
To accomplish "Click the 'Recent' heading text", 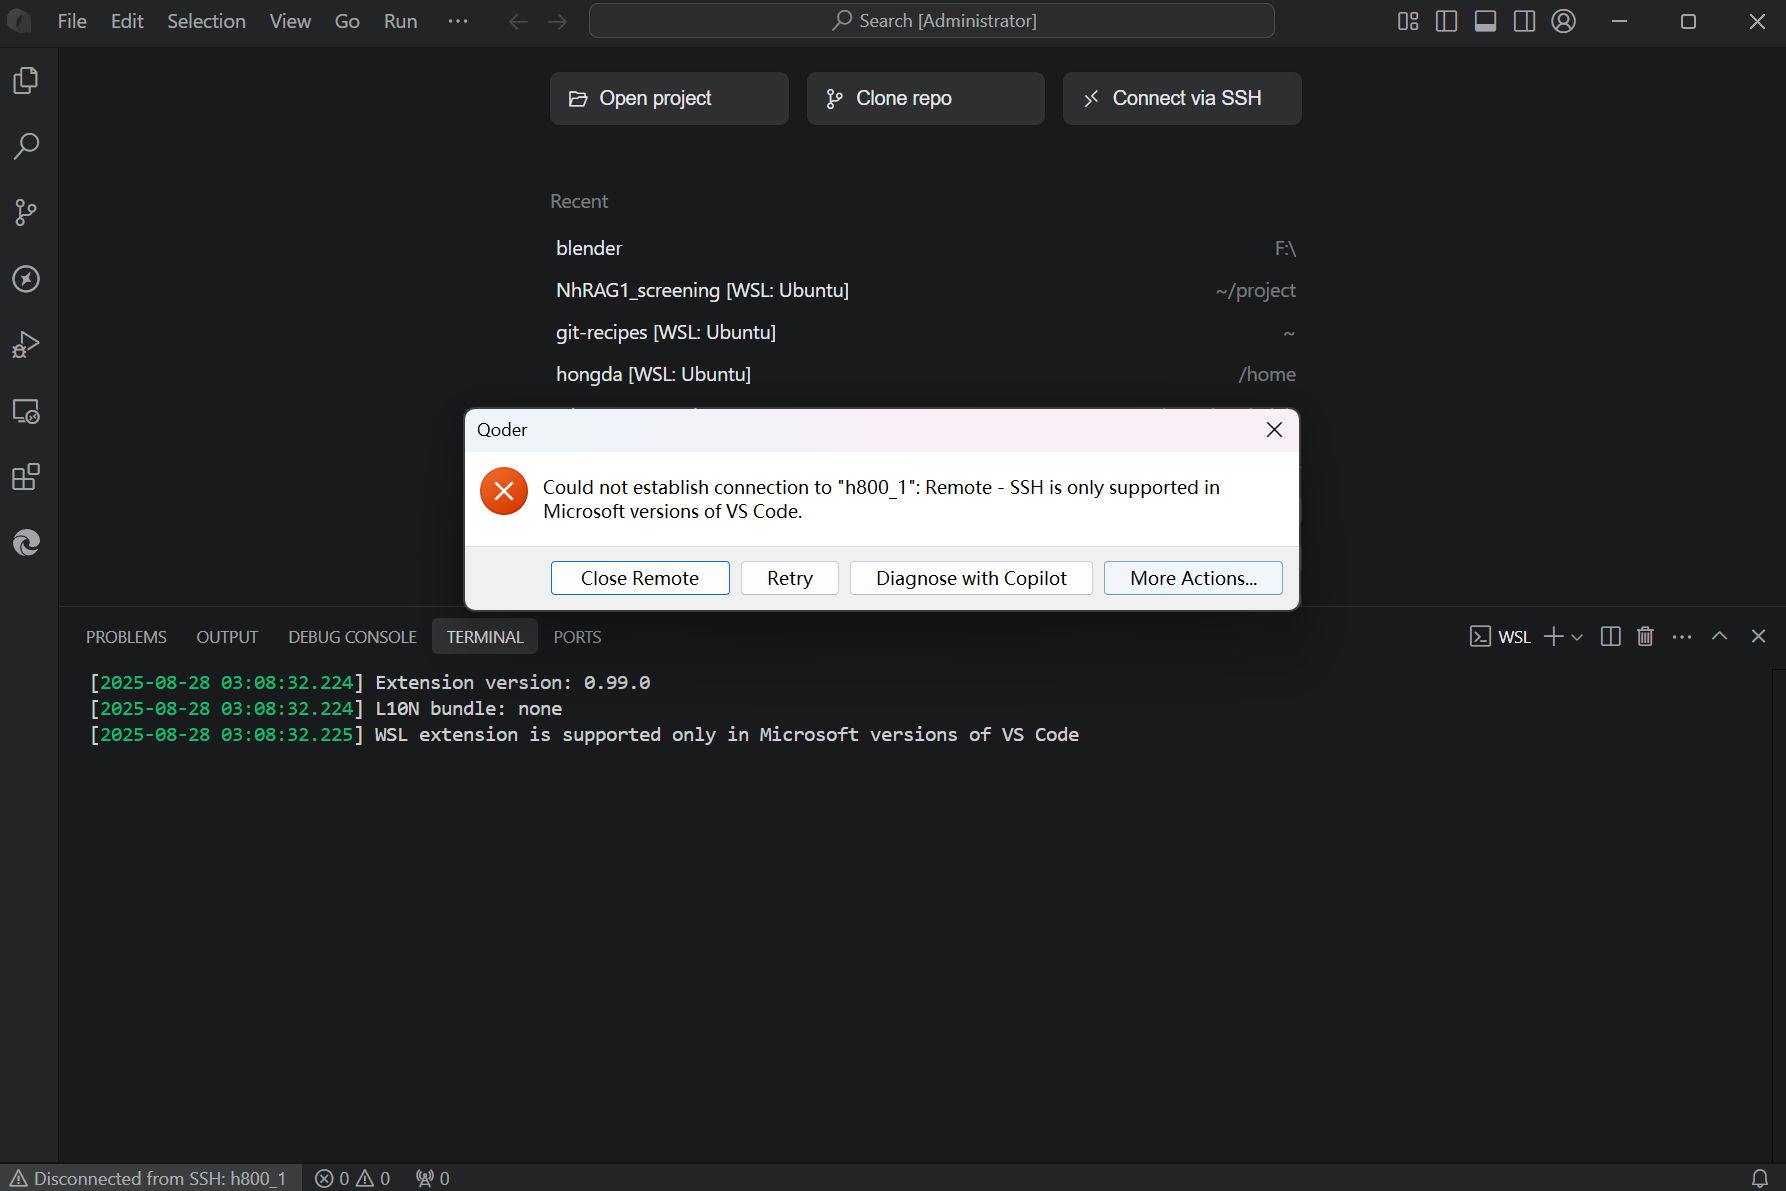I will 579,201.
